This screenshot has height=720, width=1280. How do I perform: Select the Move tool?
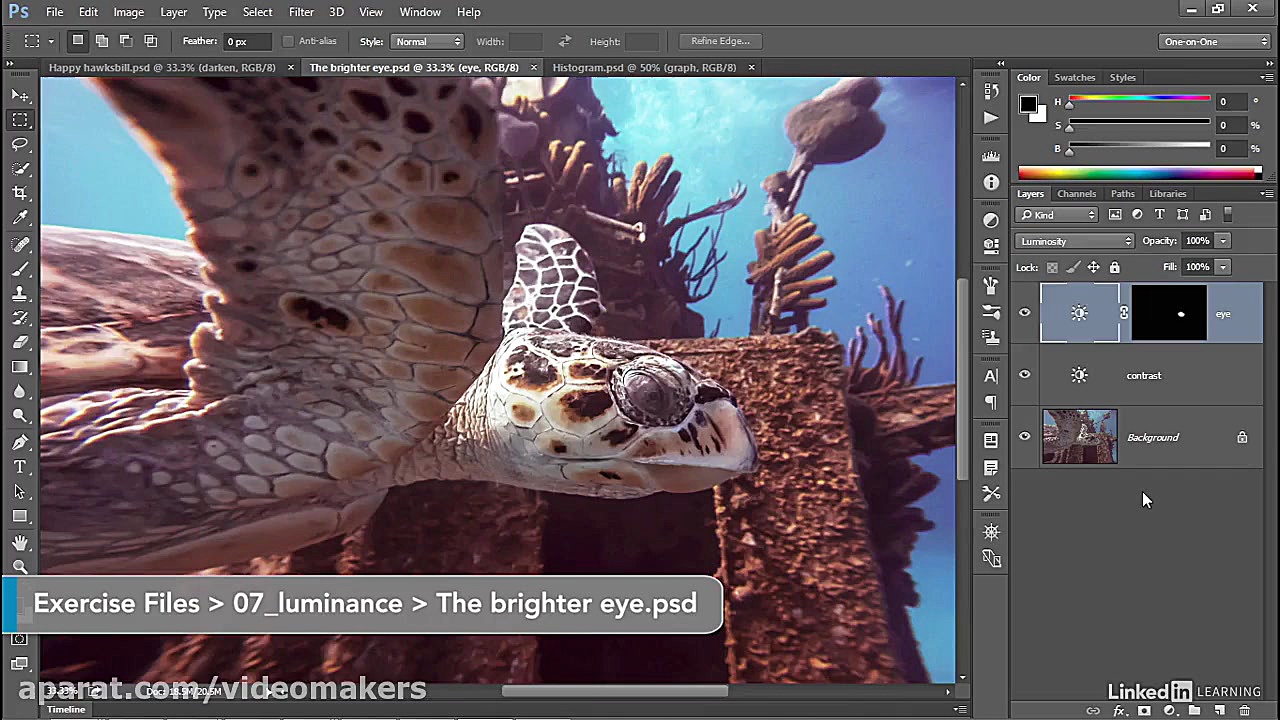click(20, 95)
